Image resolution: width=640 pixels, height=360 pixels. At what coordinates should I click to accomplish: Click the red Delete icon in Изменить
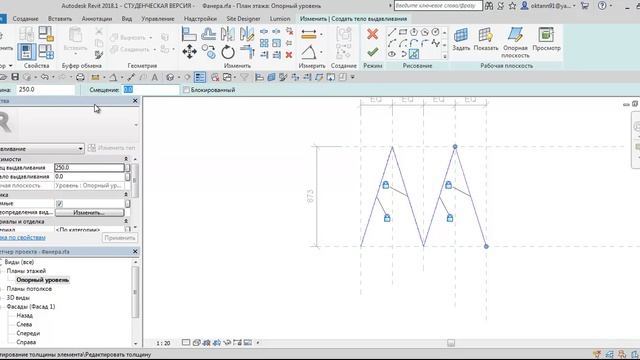pyautogui.click(x=289, y=54)
